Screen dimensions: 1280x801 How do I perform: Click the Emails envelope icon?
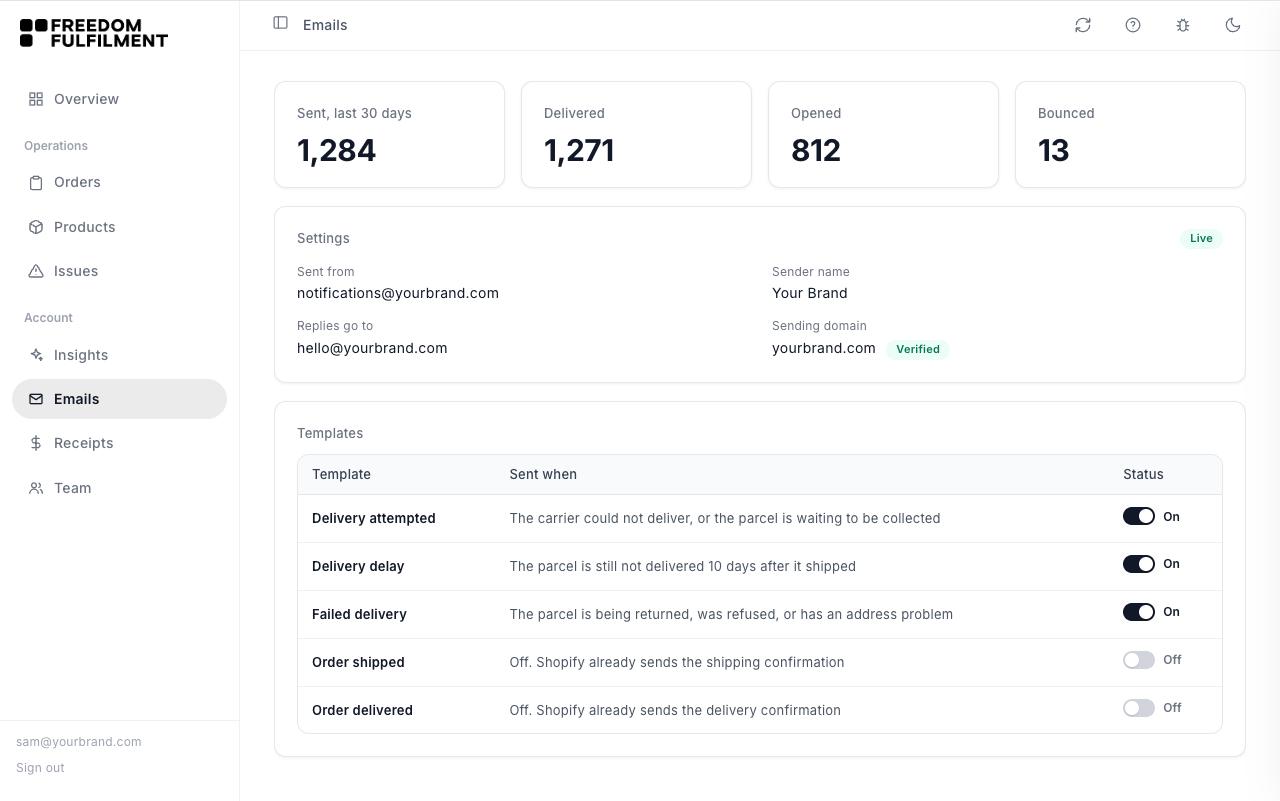(x=36, y=399)
